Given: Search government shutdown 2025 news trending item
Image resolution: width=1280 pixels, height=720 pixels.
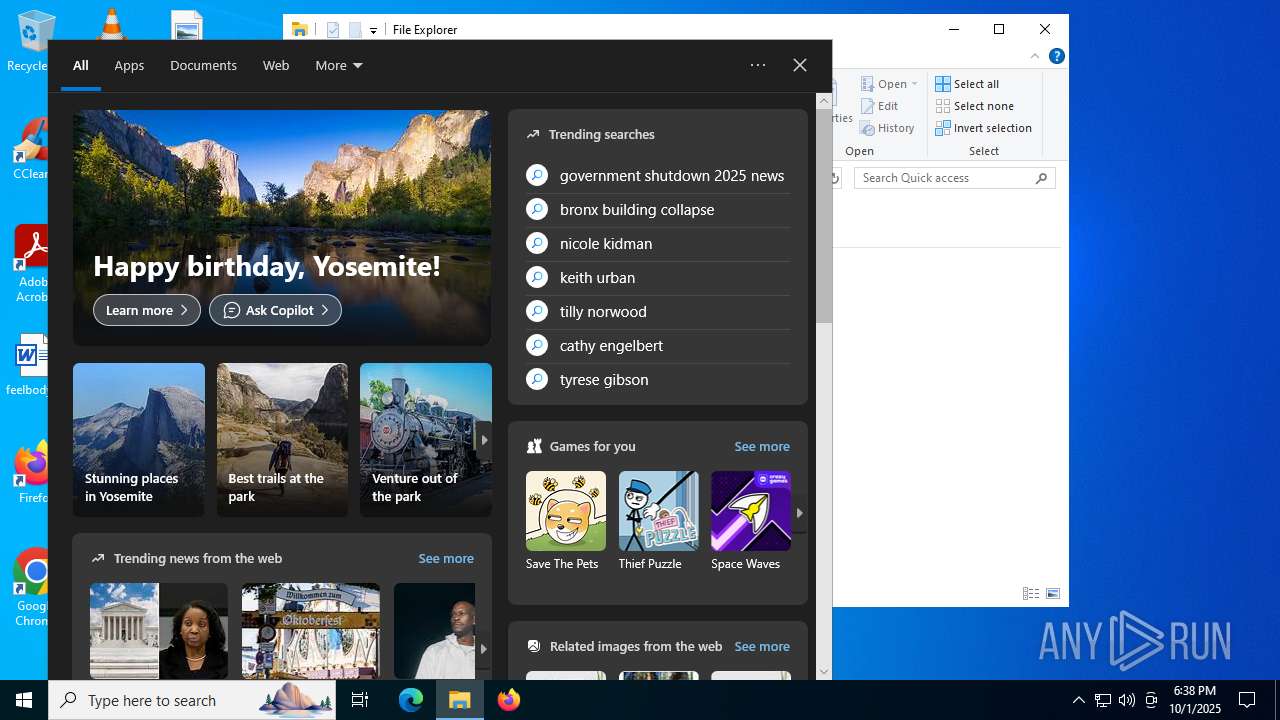Looking at the screenshot, I should (x=657, y=175).
